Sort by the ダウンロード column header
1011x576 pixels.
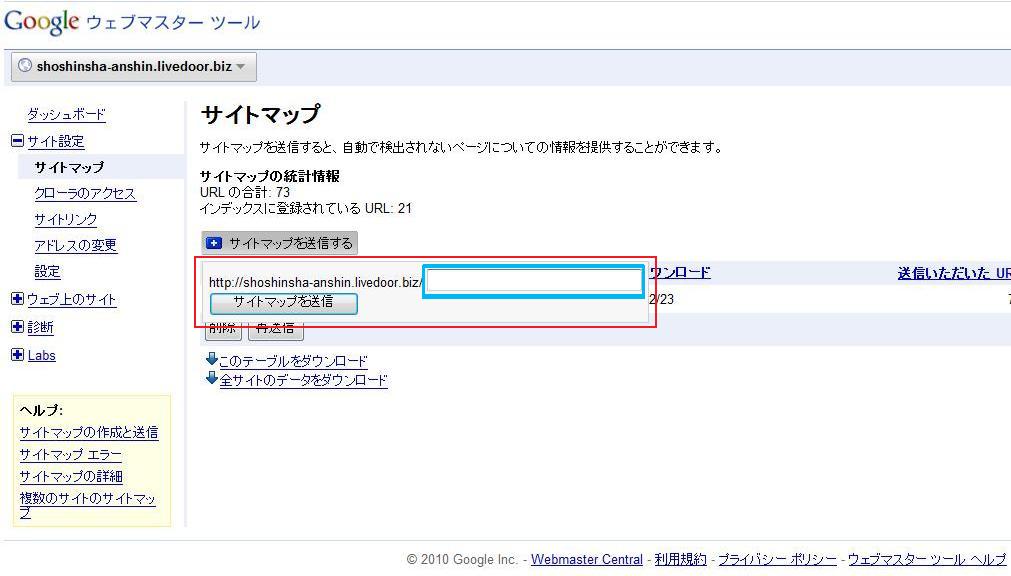[x=680, y=272]
